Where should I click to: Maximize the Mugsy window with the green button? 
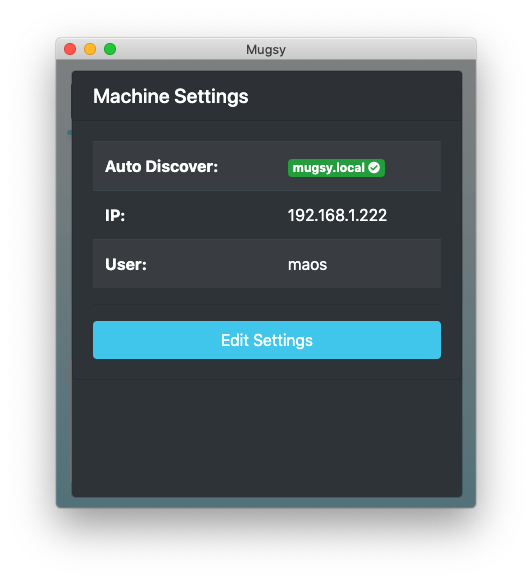click(x=110, y=49)
